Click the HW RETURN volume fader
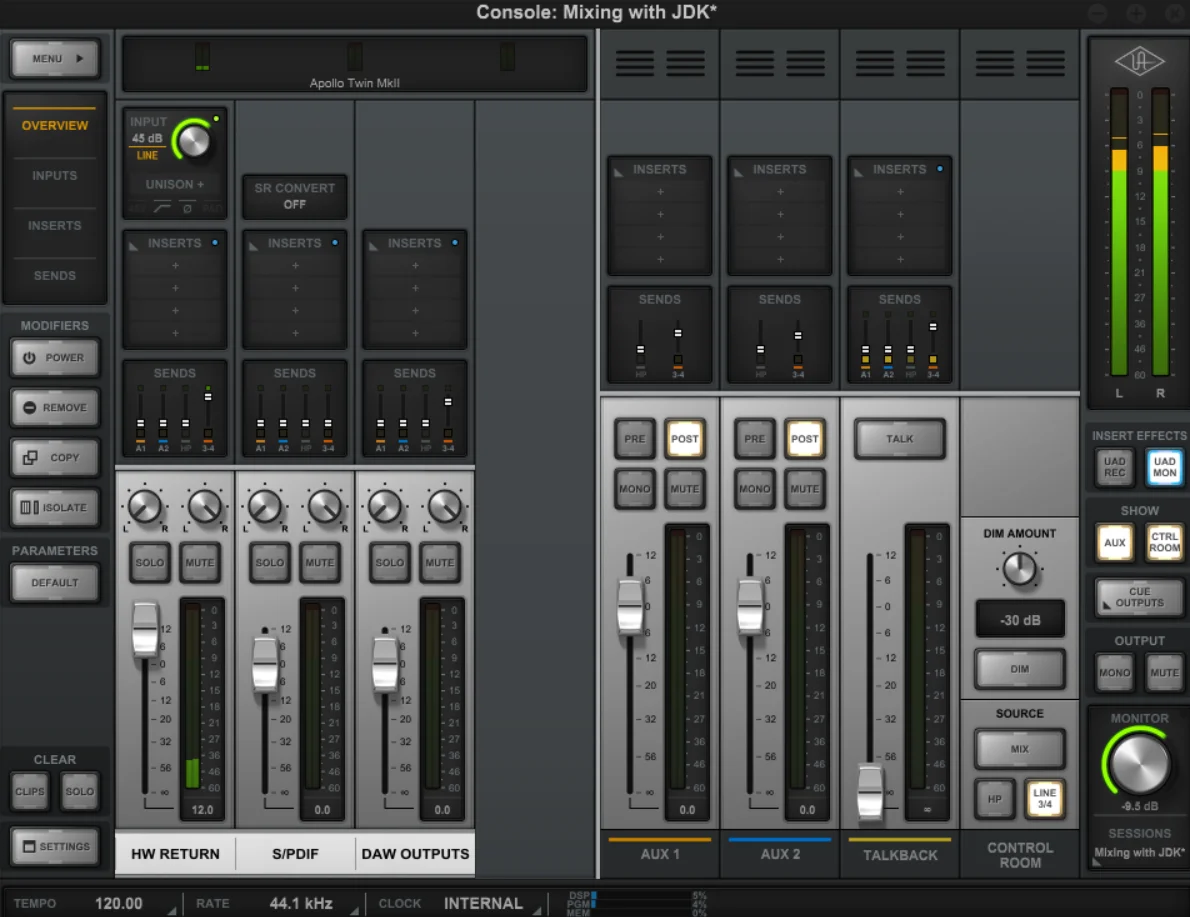The image size is (1190, 917). (145, 629)
